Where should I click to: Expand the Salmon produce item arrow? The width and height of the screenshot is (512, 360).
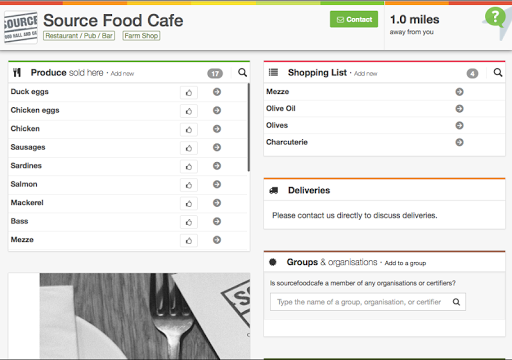coord(217,184)
